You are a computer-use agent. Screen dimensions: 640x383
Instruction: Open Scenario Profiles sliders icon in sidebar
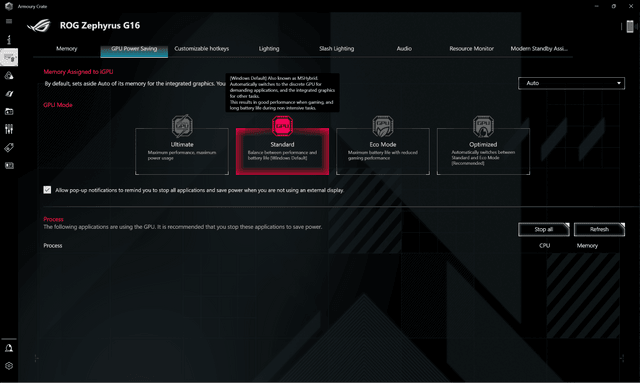9,129
